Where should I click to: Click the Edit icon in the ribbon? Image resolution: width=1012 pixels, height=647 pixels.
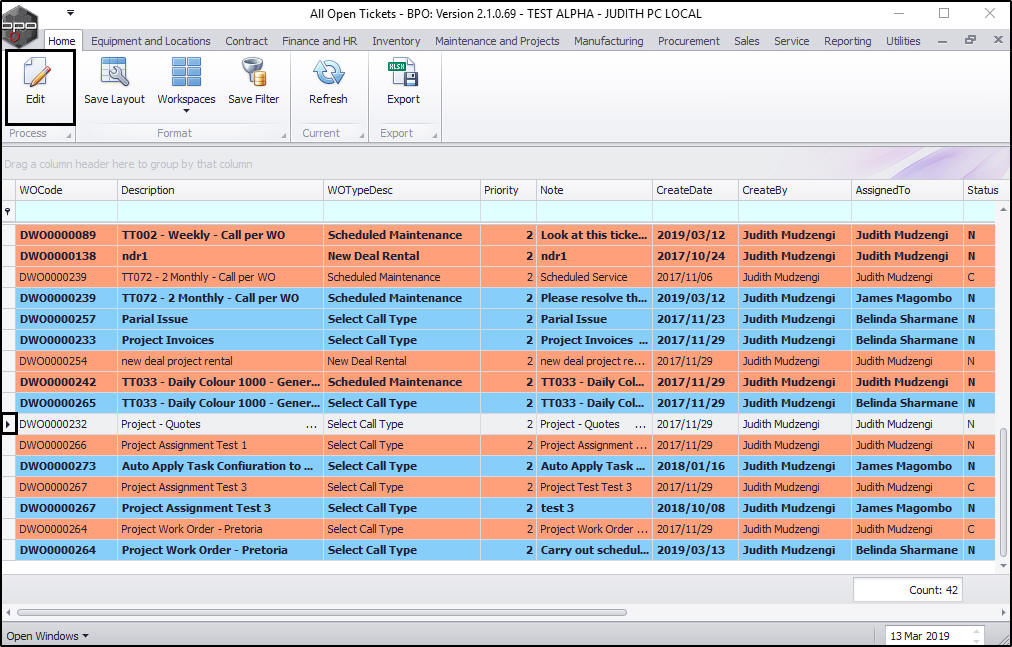(36, 73)
